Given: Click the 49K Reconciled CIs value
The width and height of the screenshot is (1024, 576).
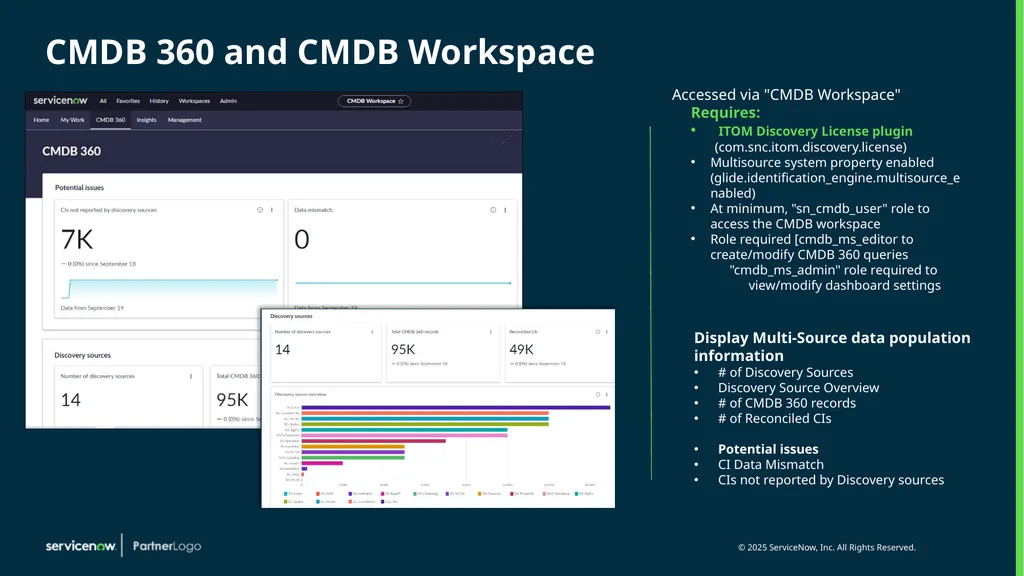Looking at the screenshot, I should coord(521,349).
